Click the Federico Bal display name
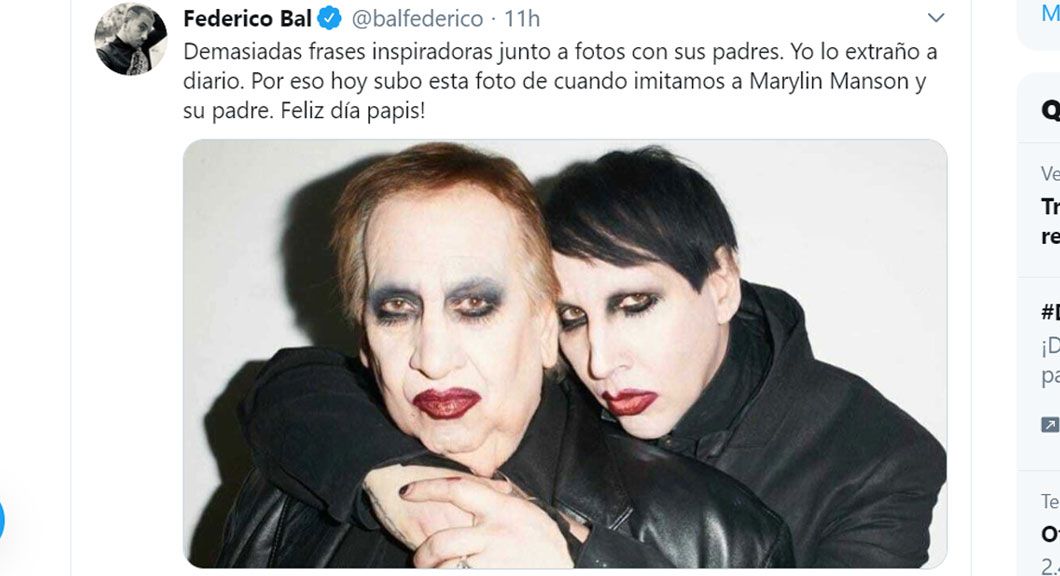Screen dimensions: 1060x576 coord(247,18)
